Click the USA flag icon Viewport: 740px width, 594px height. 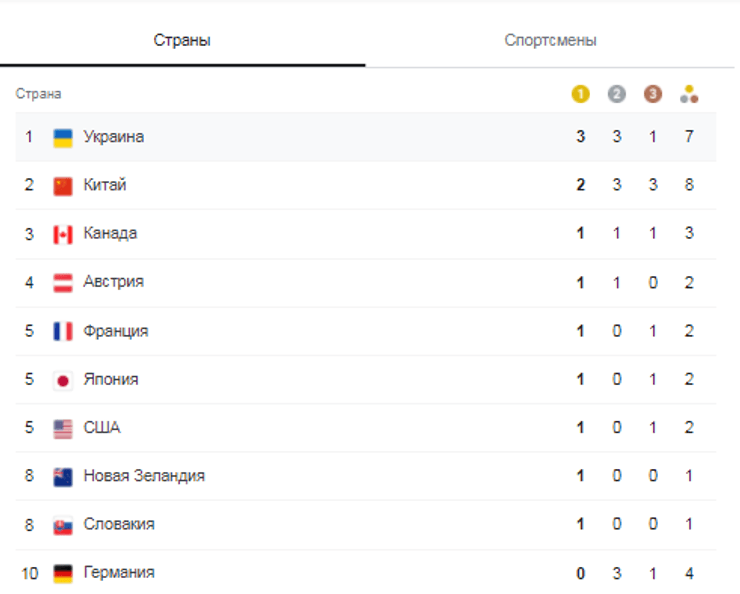click(63, 428)
